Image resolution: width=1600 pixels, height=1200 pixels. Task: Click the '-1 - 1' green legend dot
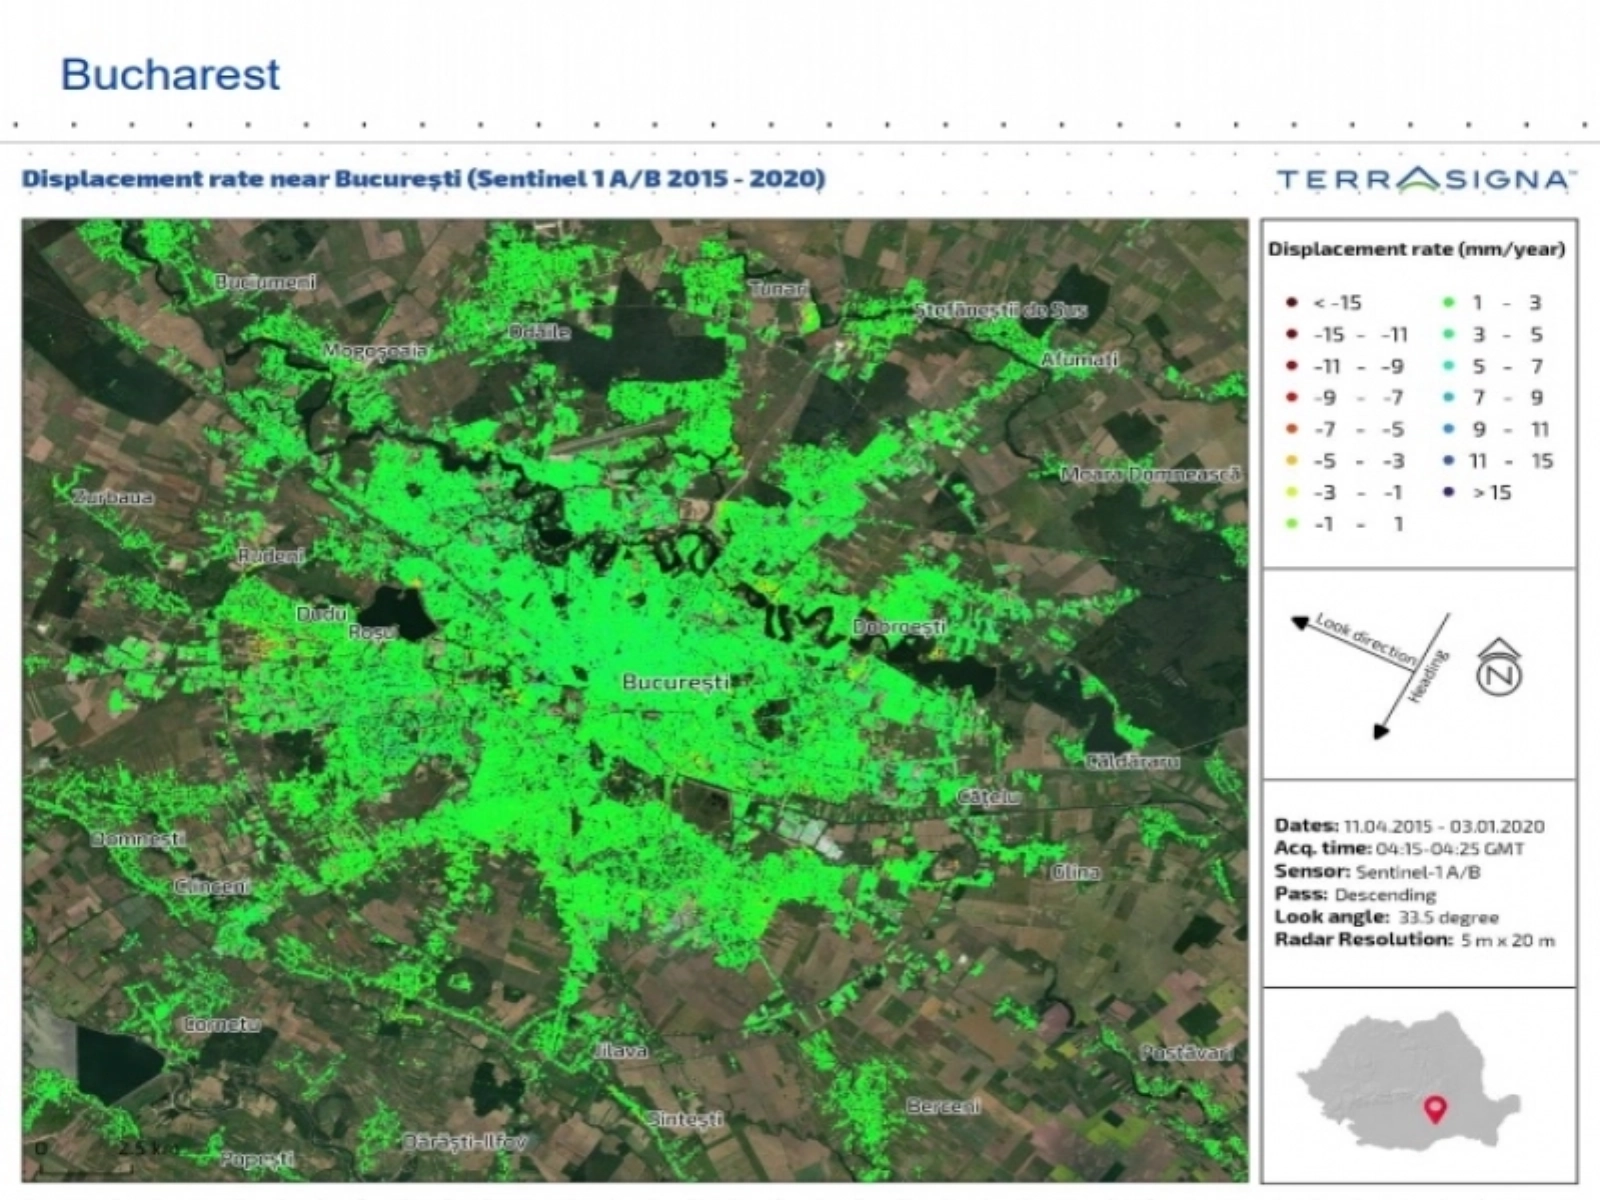pos(1291,524)
